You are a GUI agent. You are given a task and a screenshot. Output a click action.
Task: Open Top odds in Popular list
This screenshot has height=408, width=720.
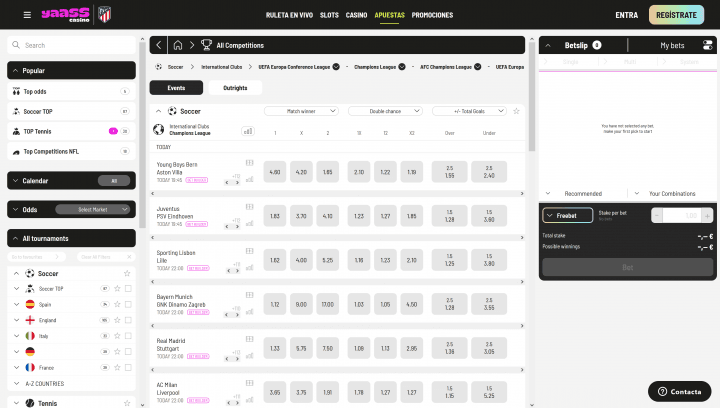[71, 91]
